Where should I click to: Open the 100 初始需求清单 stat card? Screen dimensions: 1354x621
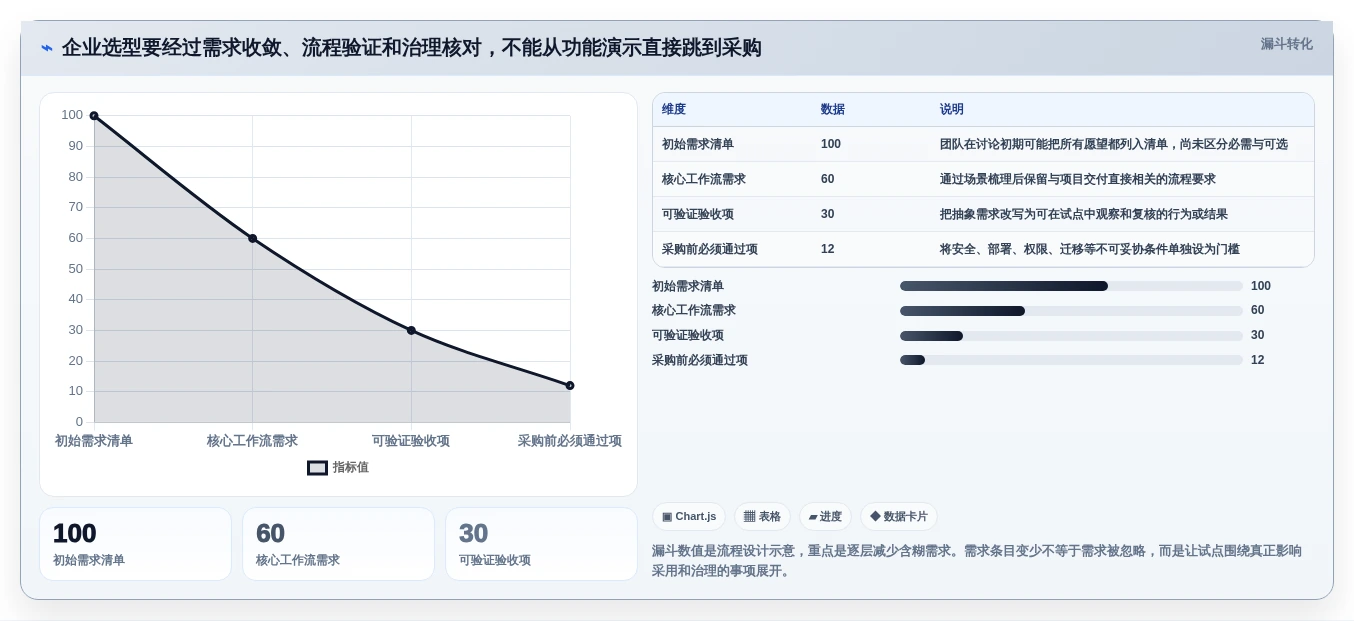(136, 544)
